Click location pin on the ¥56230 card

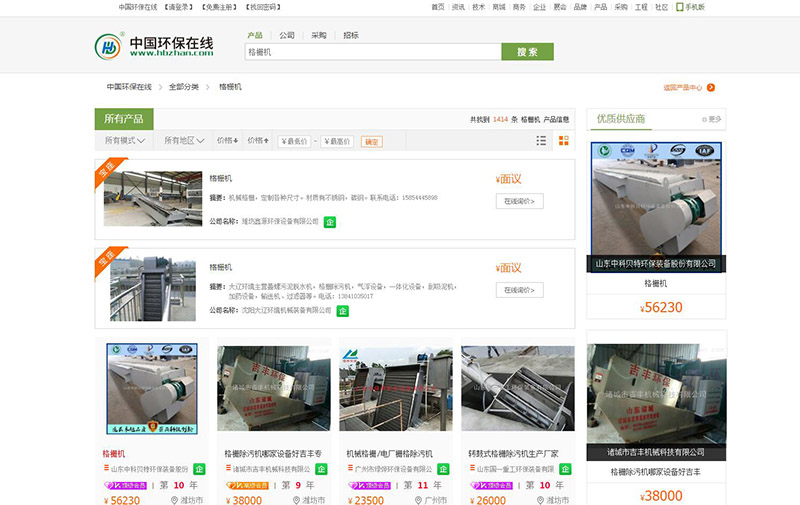pyautogui.click(x=174, y=500)
